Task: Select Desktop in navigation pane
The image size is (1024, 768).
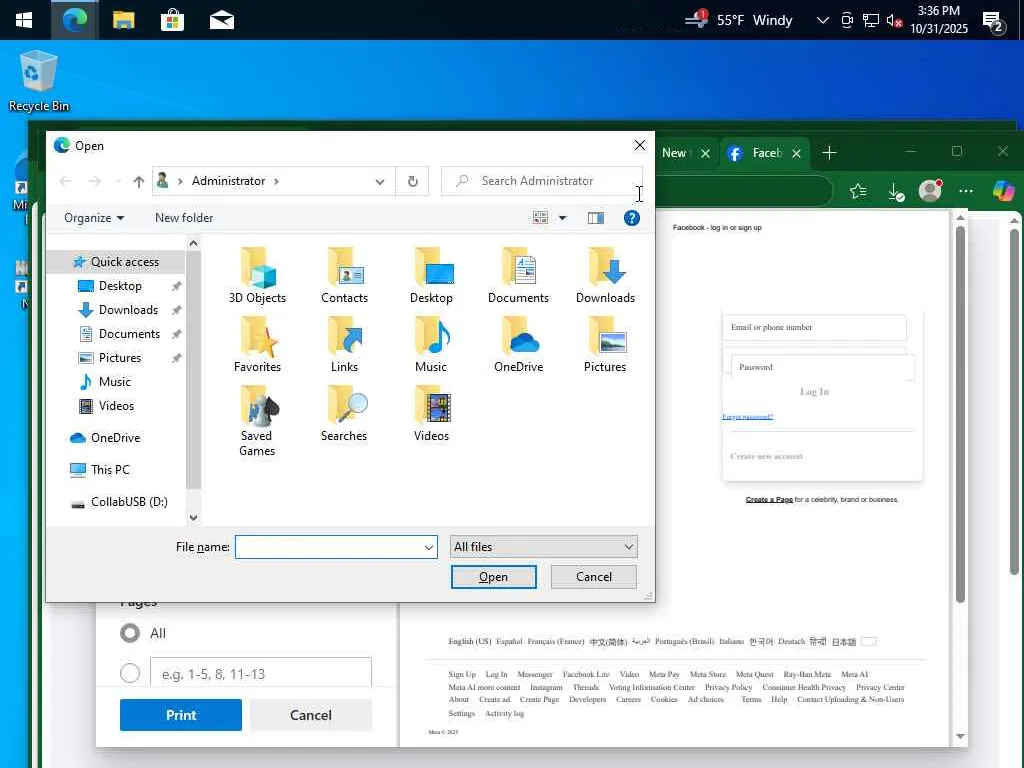Action: [x=120, y=286]
